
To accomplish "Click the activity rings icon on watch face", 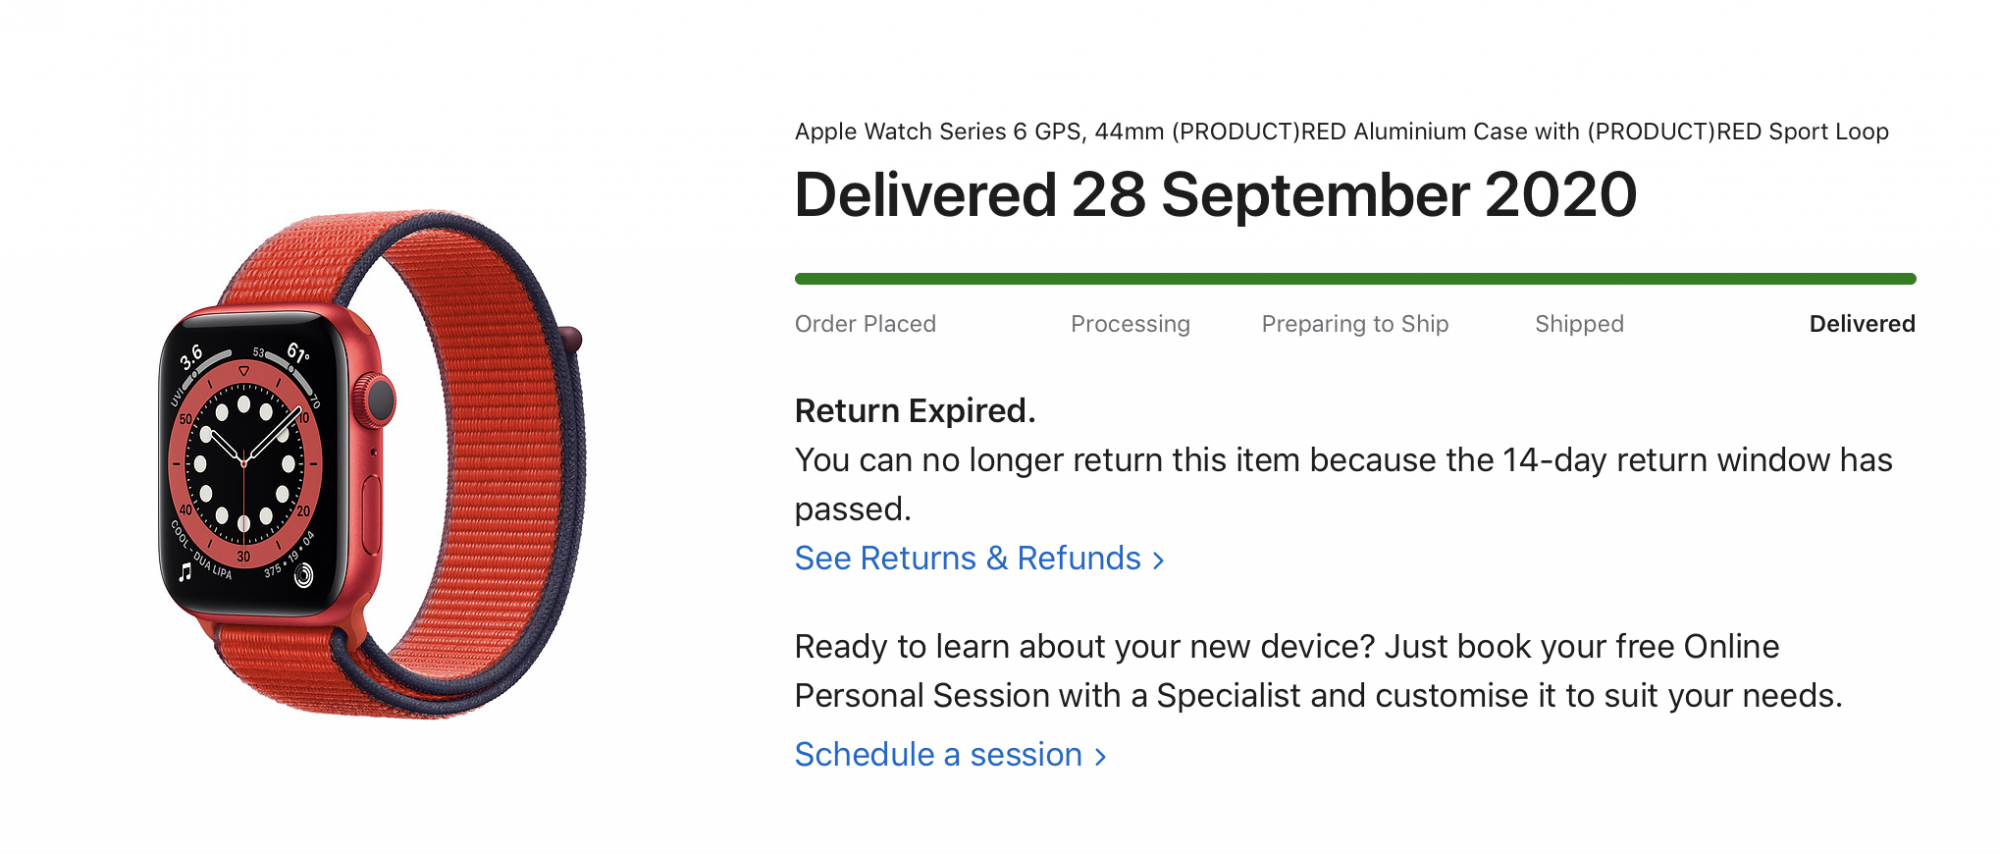I will pyautogui.click(x=303, y=573).
